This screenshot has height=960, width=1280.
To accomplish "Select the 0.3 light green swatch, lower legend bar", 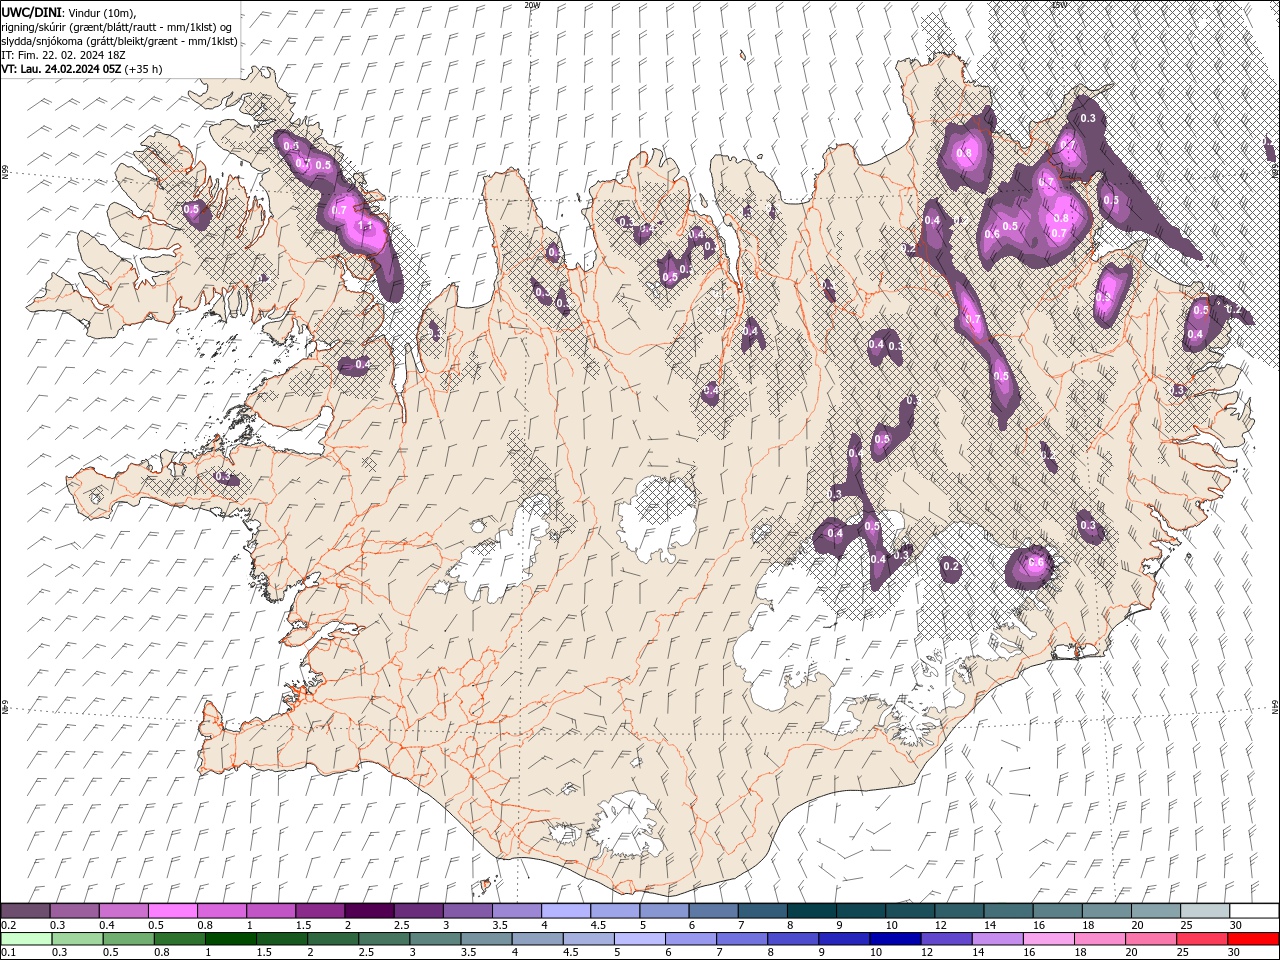I will click(77, 939).
